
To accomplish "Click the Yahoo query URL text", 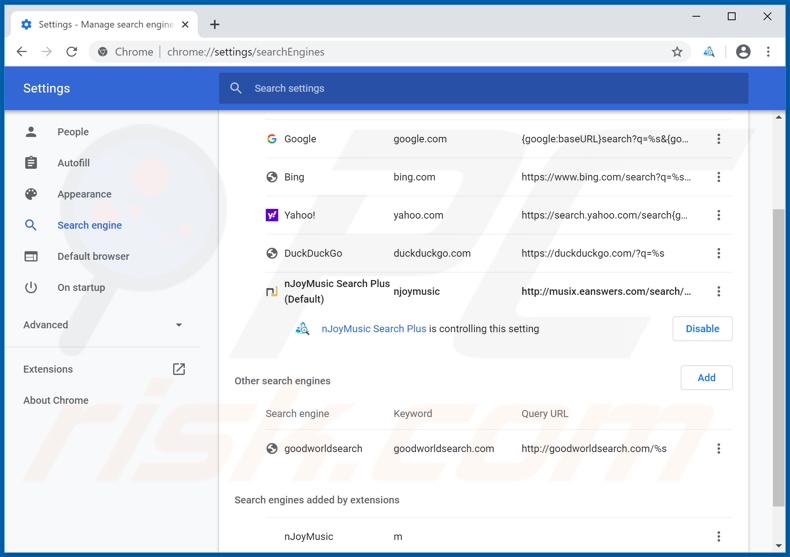I will click(604, 215).
